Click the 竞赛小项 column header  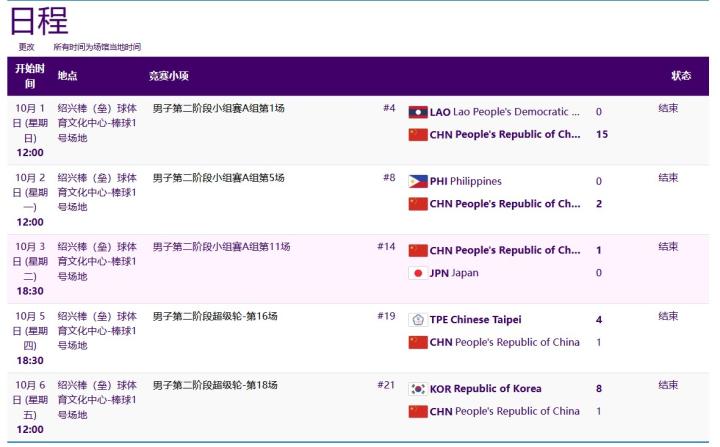168,76
